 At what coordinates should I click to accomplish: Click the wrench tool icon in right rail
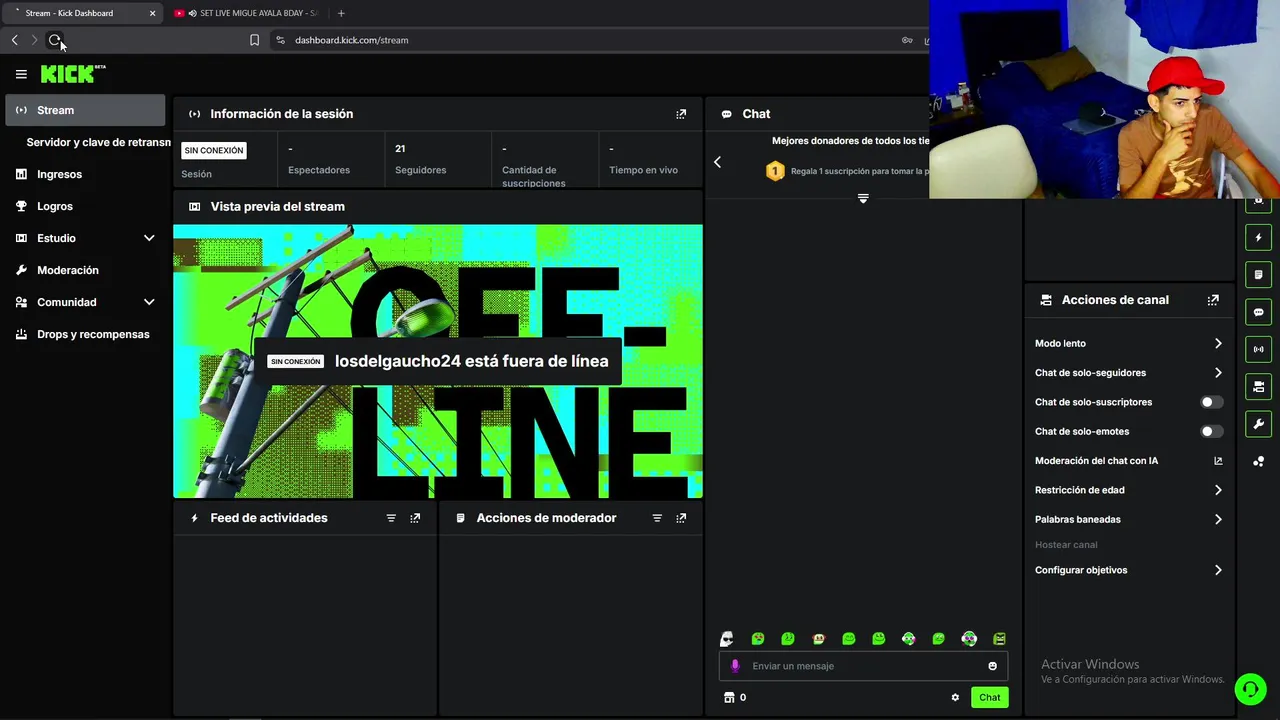pyautogui.click(x=1259, y=424)
